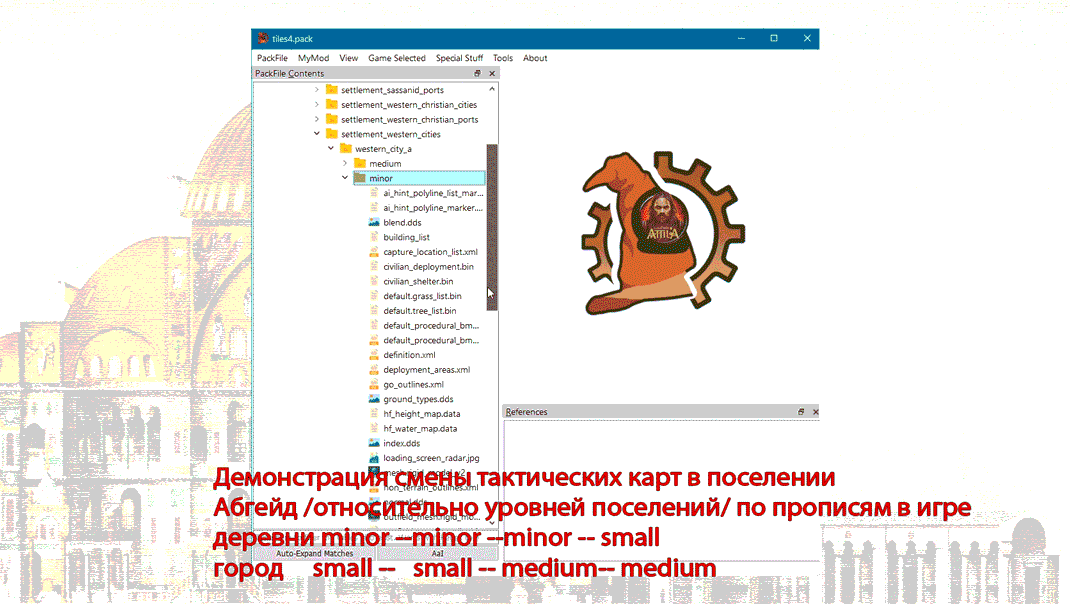
Task: Expand the medium folder
Action: 345,163
